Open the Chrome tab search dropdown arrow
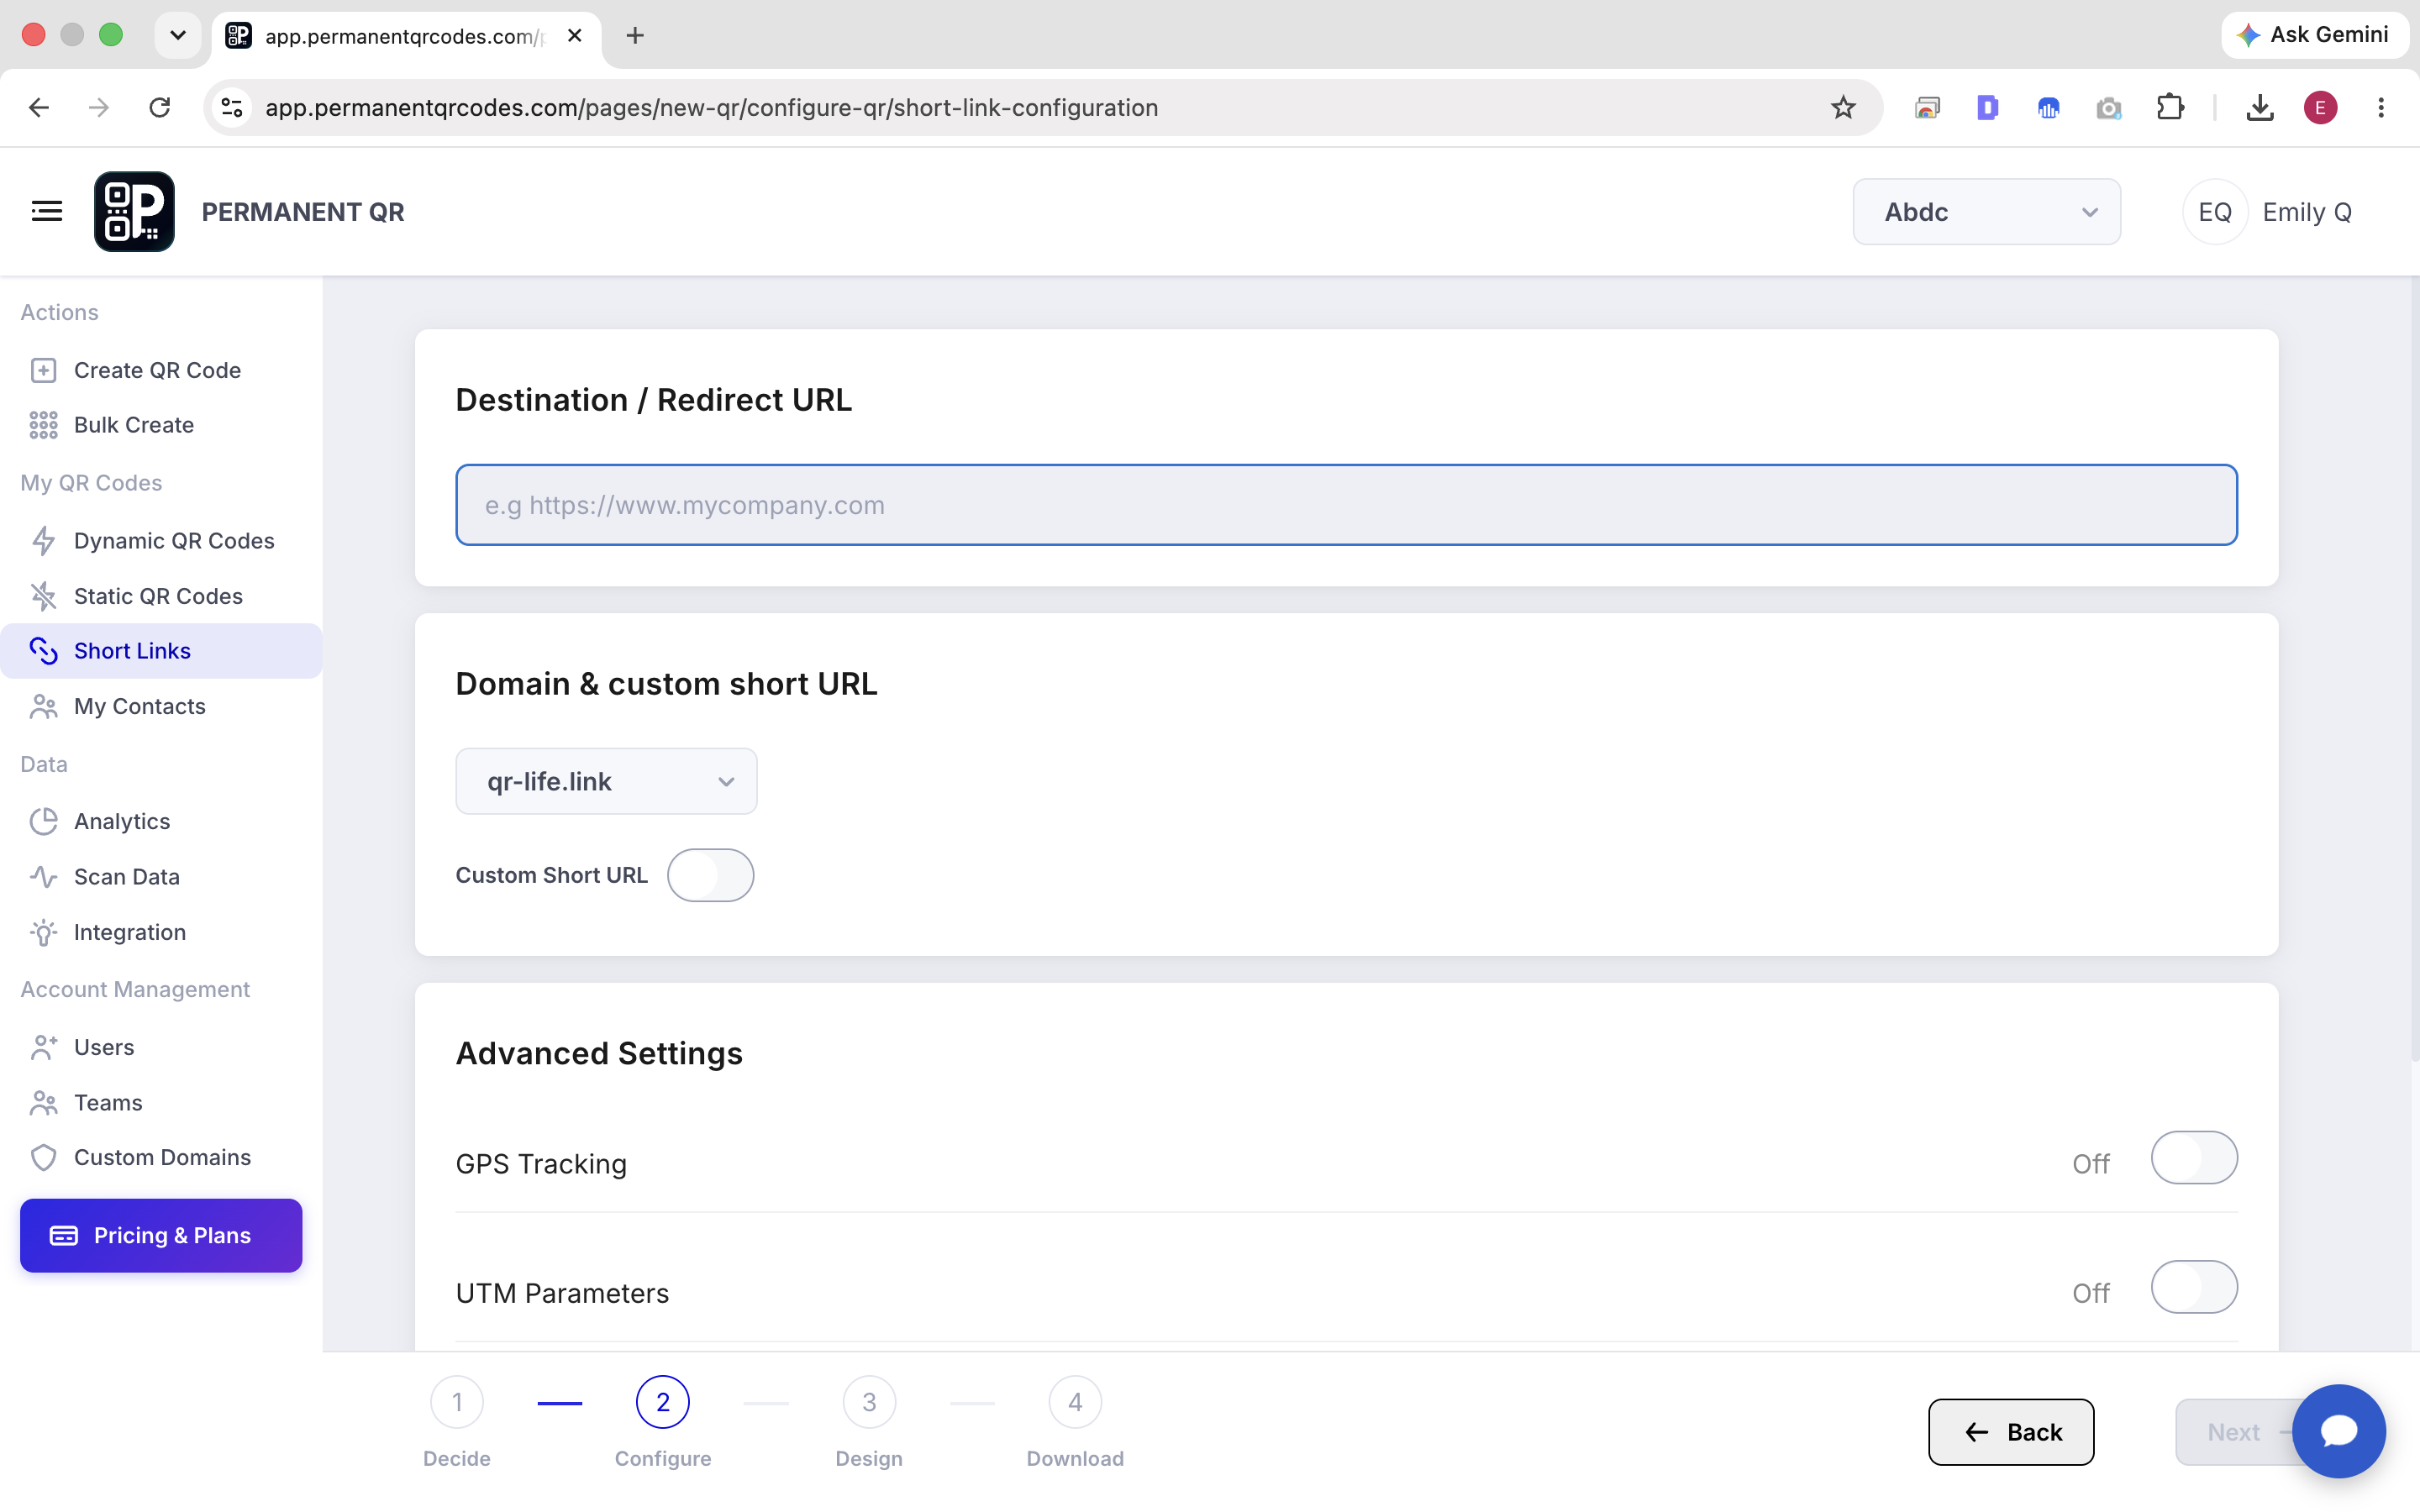This screenshot has width=2420, height=1512. pyautogui.click(x=178, y=36)
